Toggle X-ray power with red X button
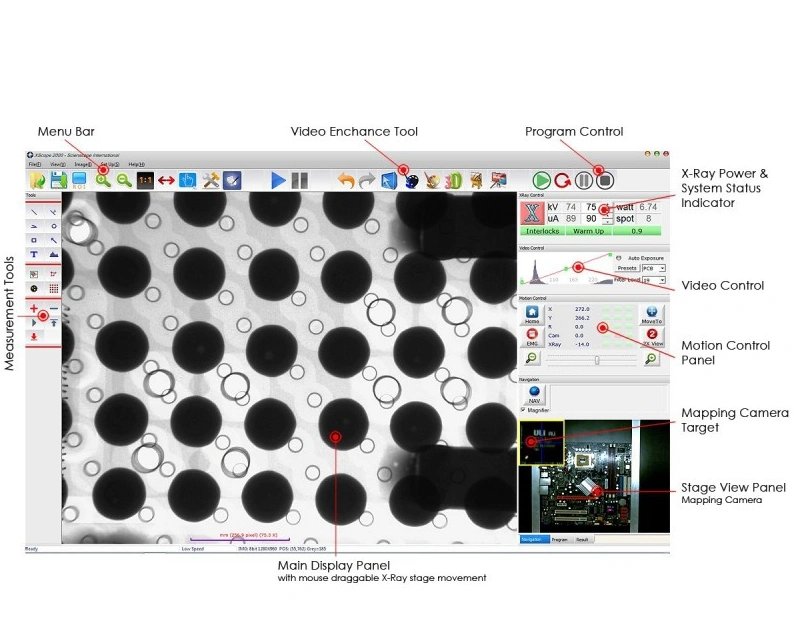793x630 pixels. pos(532,213)
